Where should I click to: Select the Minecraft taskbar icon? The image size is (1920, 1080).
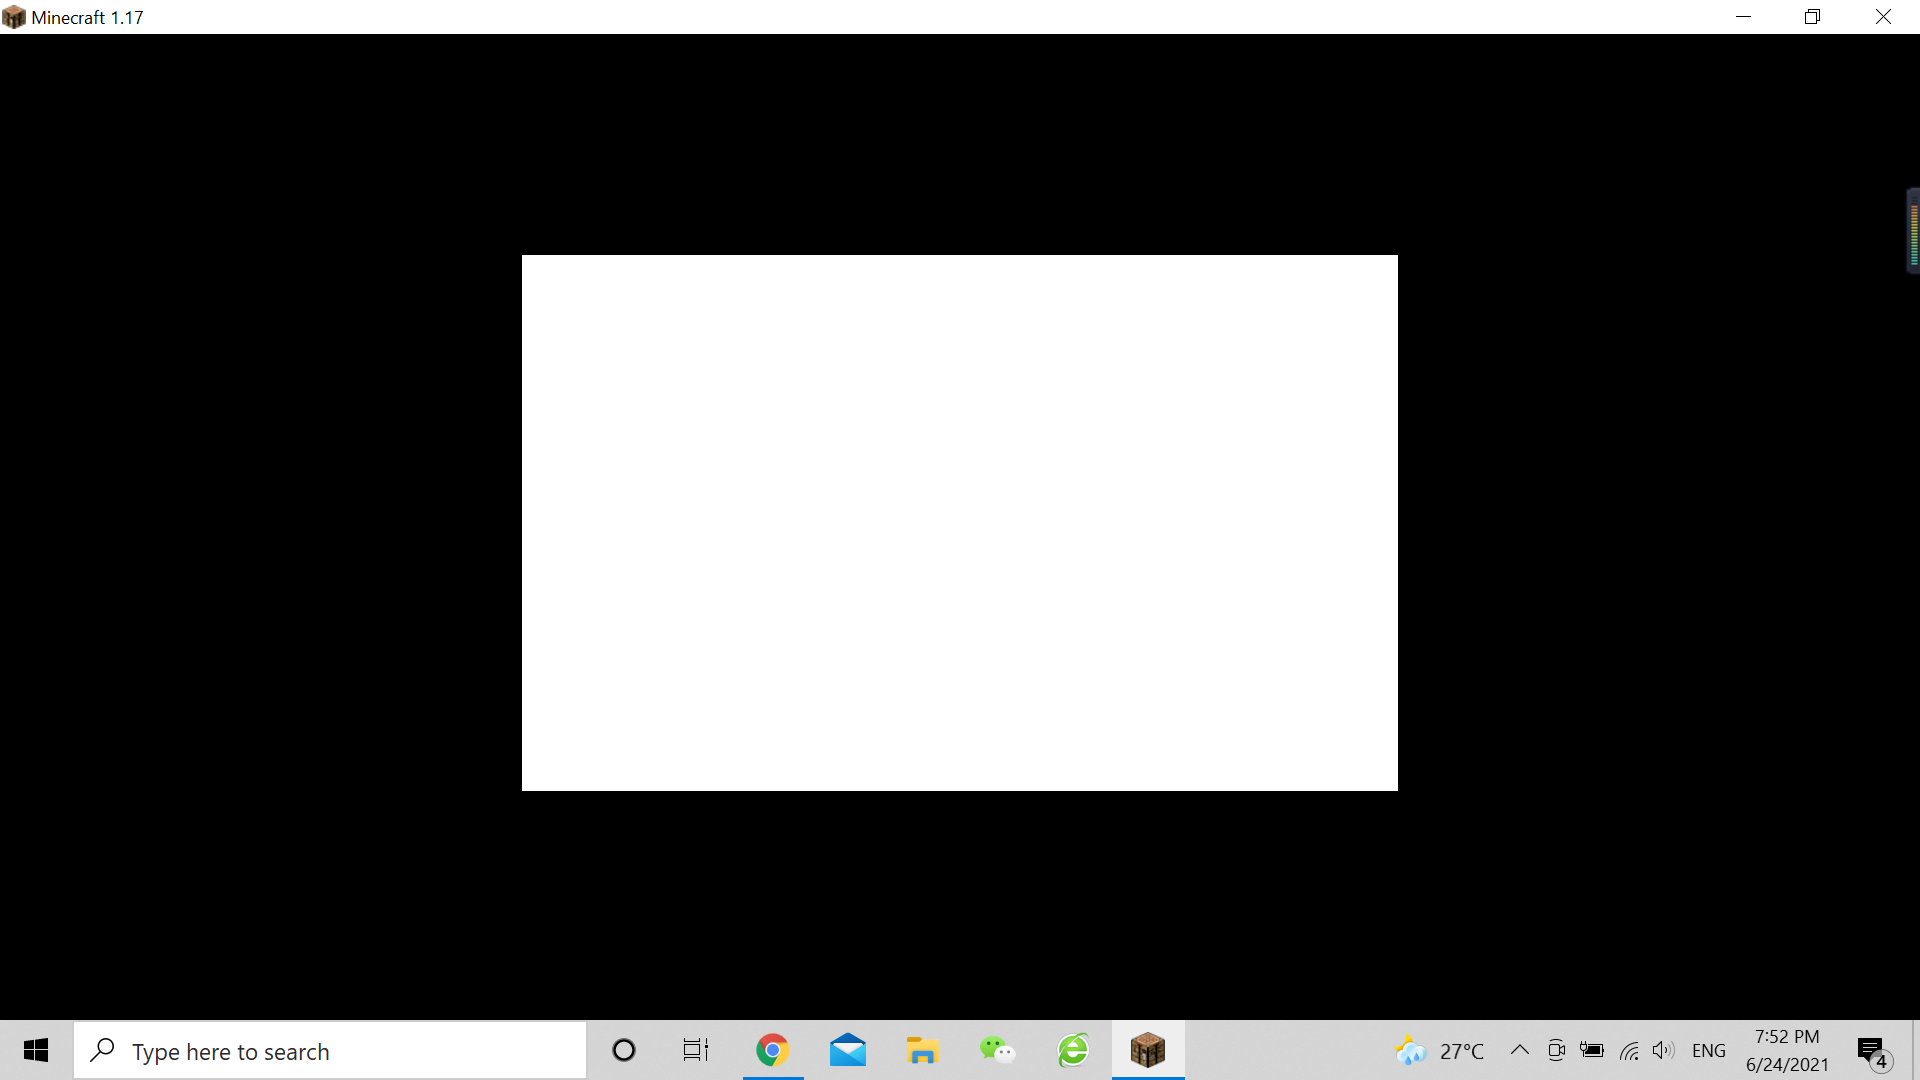1148,1051
